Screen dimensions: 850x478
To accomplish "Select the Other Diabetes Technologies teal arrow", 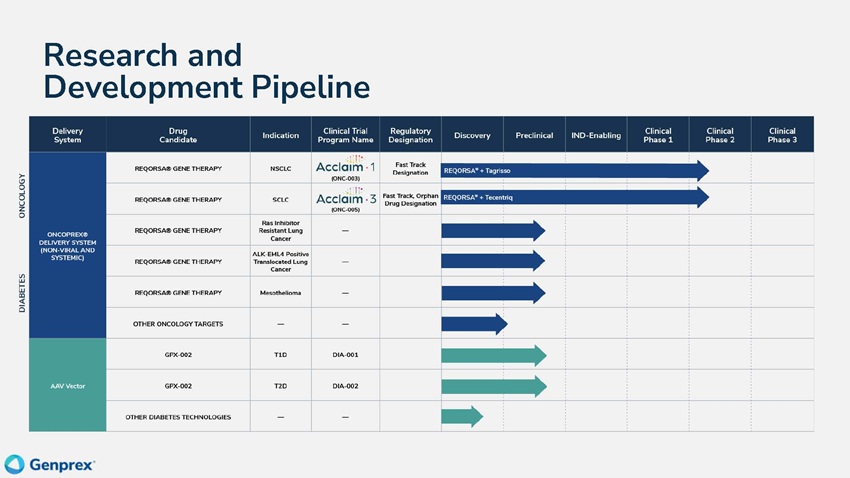I will point(462,417).
